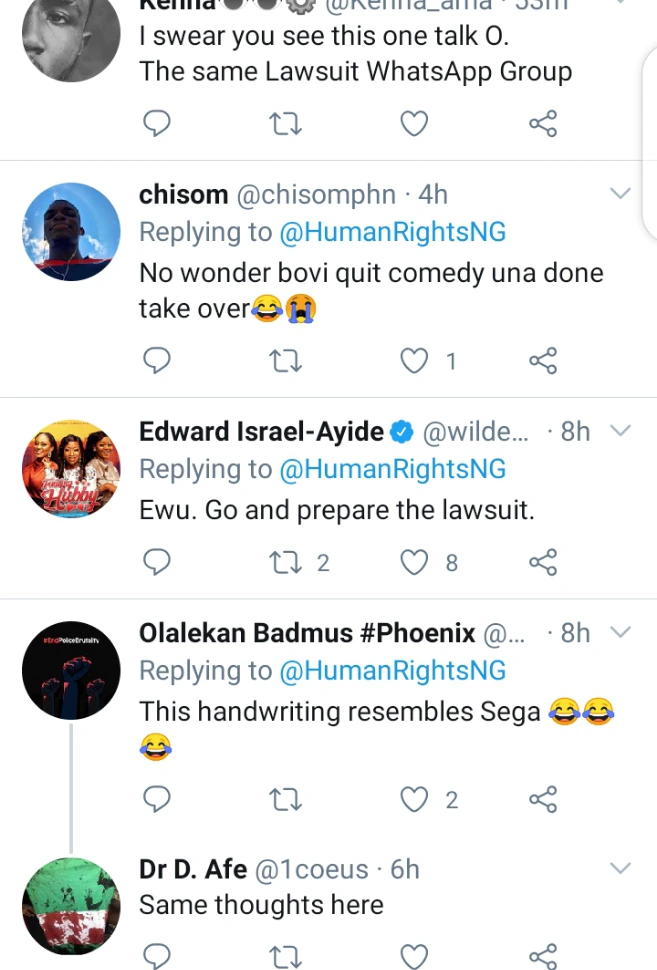This screenshot has height=970, width=657.
Task: Open Edward Israel-Ayide's profile avatar
Action: pos(71,469)
